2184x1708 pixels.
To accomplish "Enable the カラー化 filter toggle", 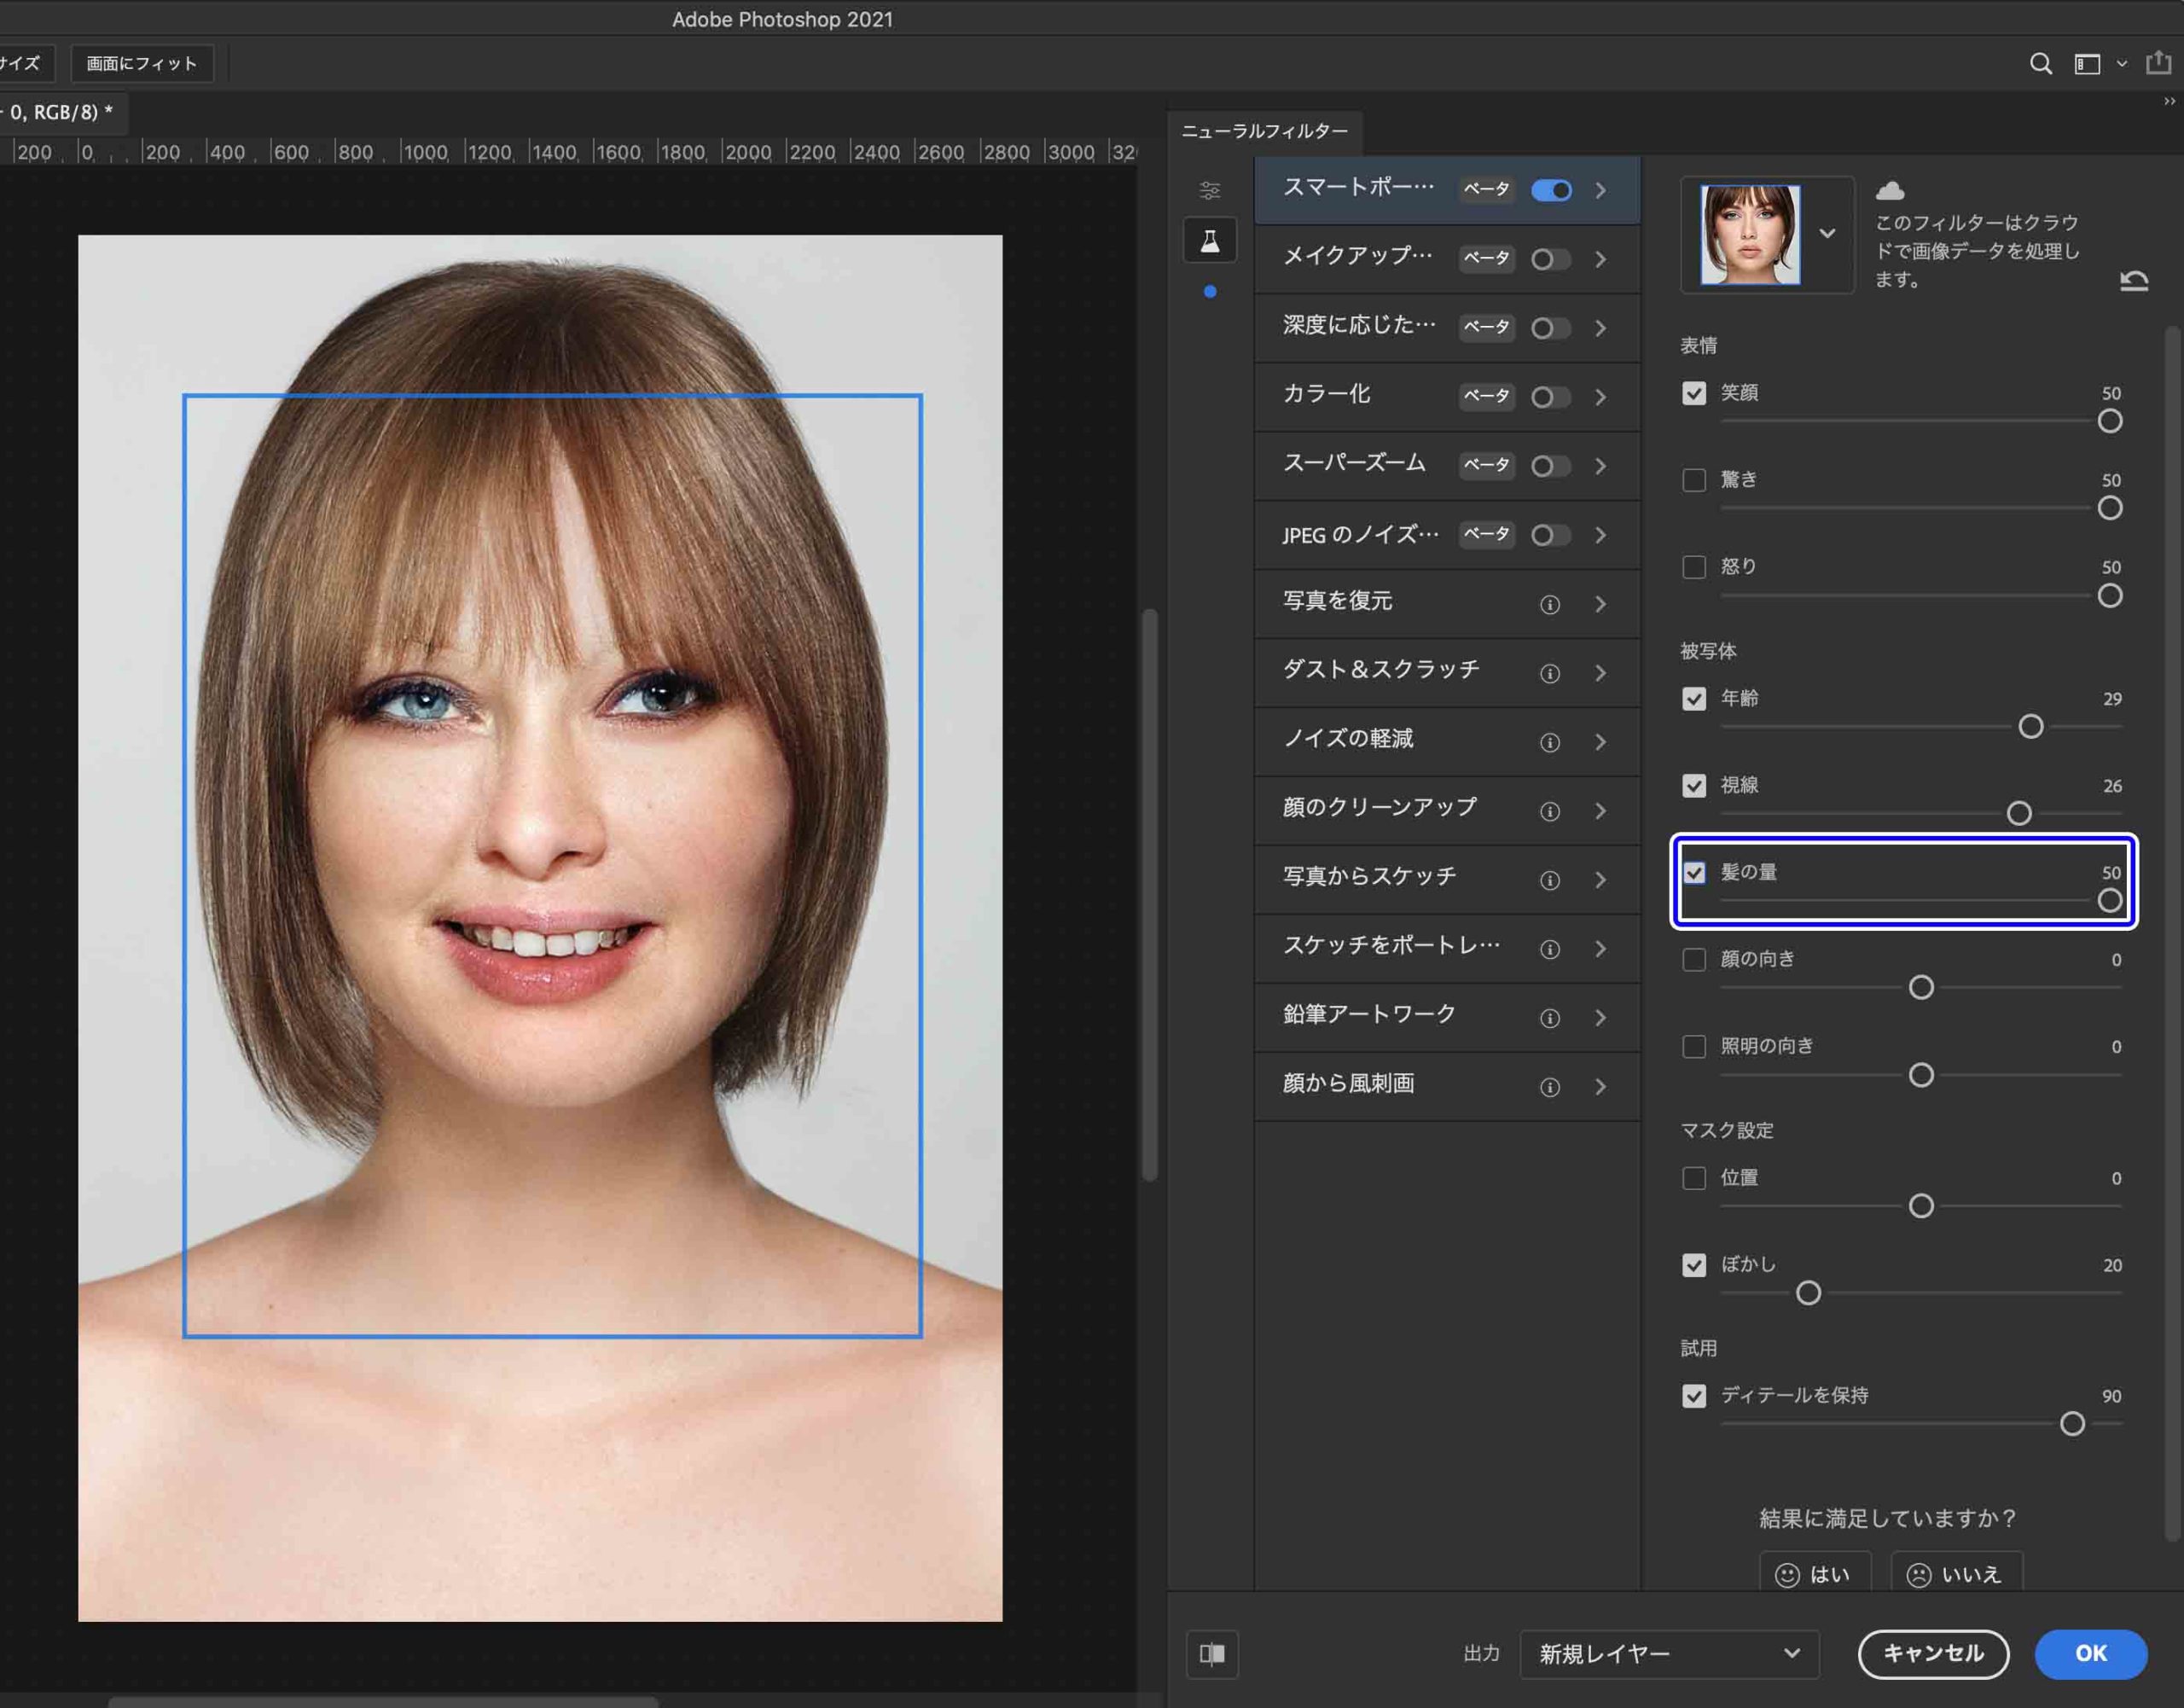I will coord(1551,397).
